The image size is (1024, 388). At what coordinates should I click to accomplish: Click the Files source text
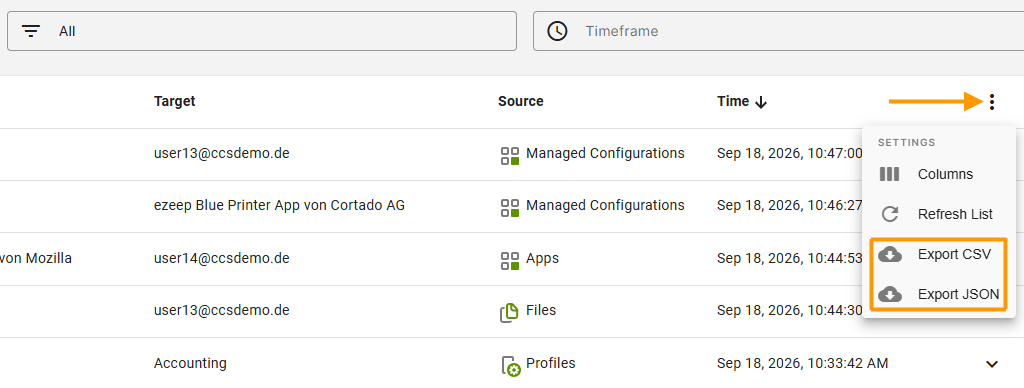click(541, 310)
